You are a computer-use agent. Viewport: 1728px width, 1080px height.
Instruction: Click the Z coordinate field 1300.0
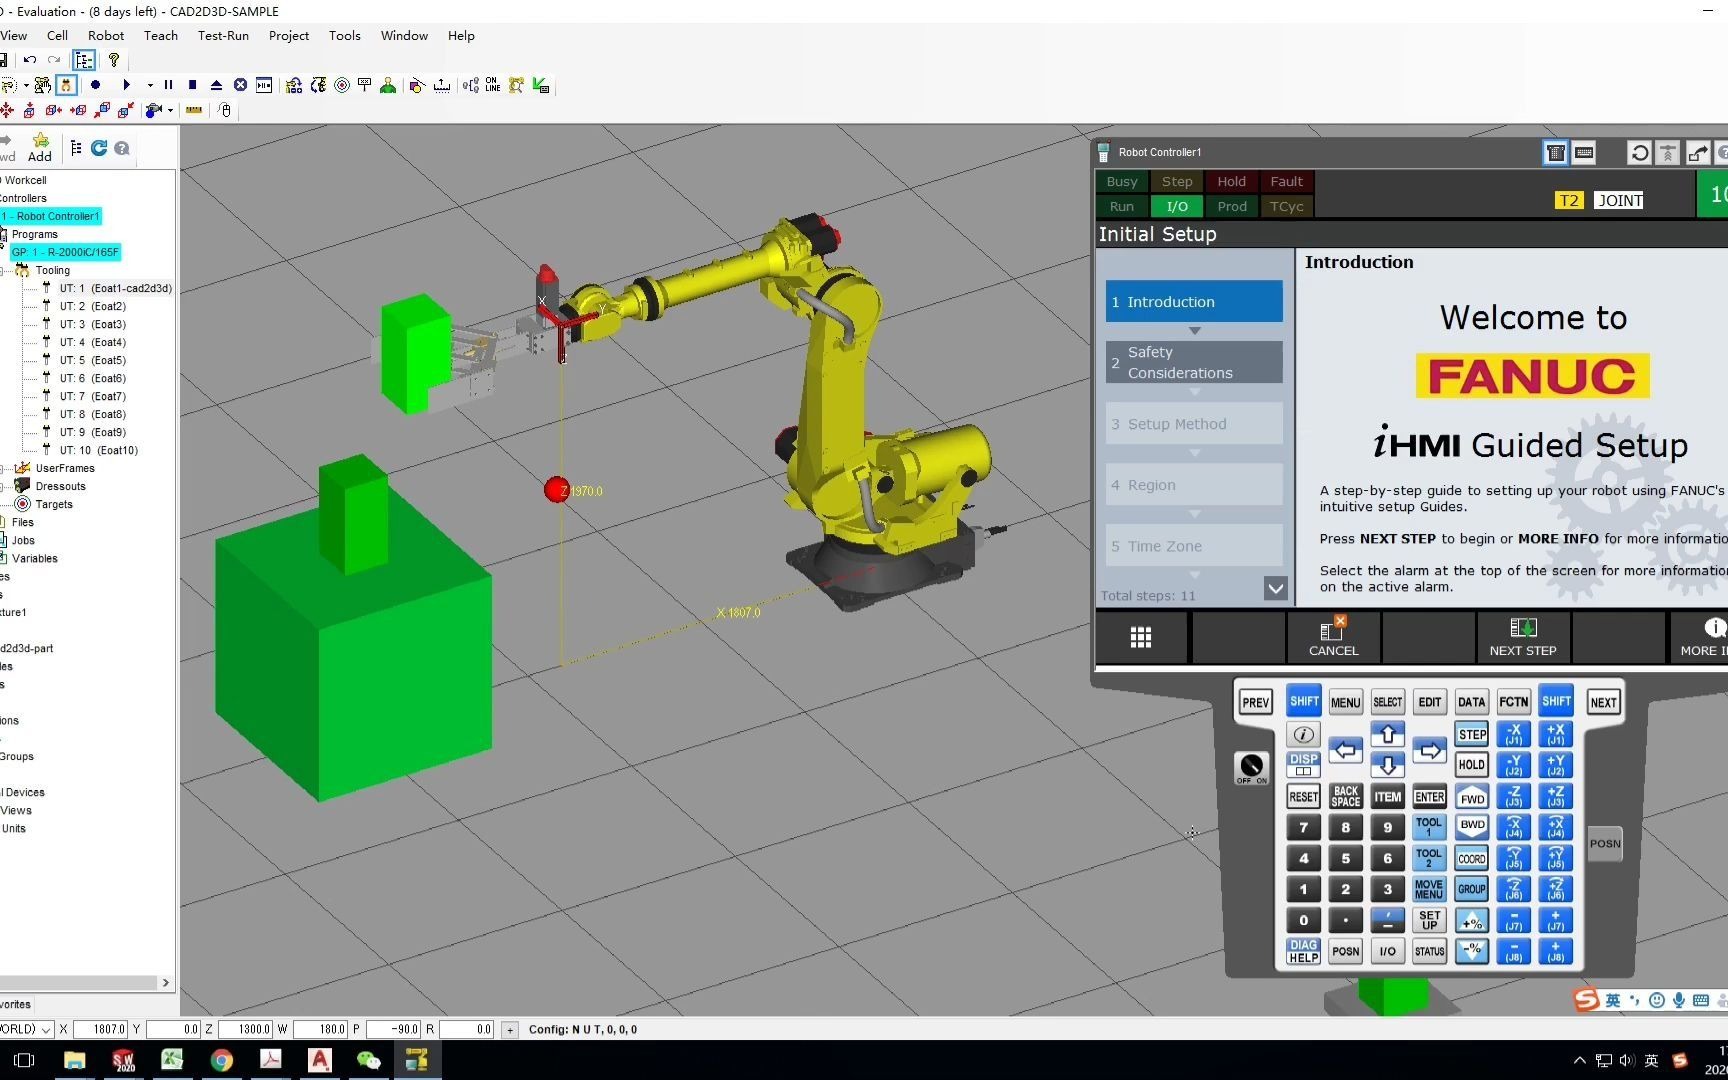(245, 1029)
